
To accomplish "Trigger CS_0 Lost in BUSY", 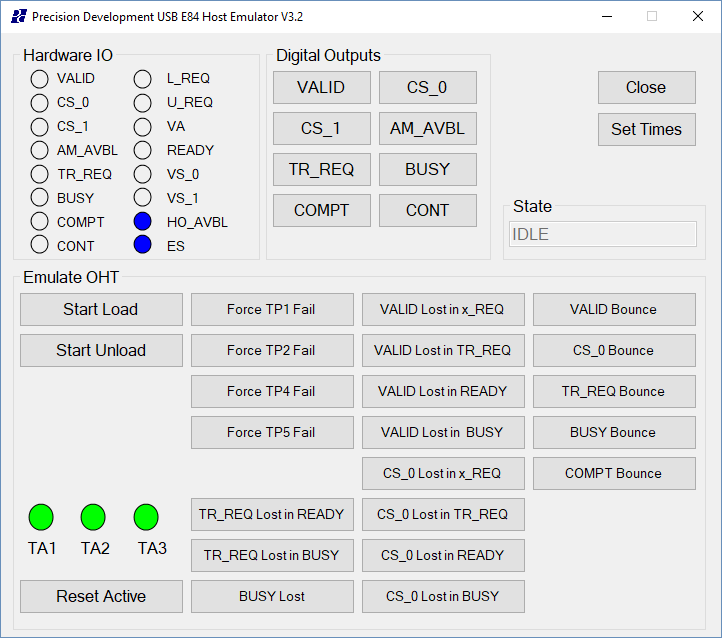I will pos(443,596).
